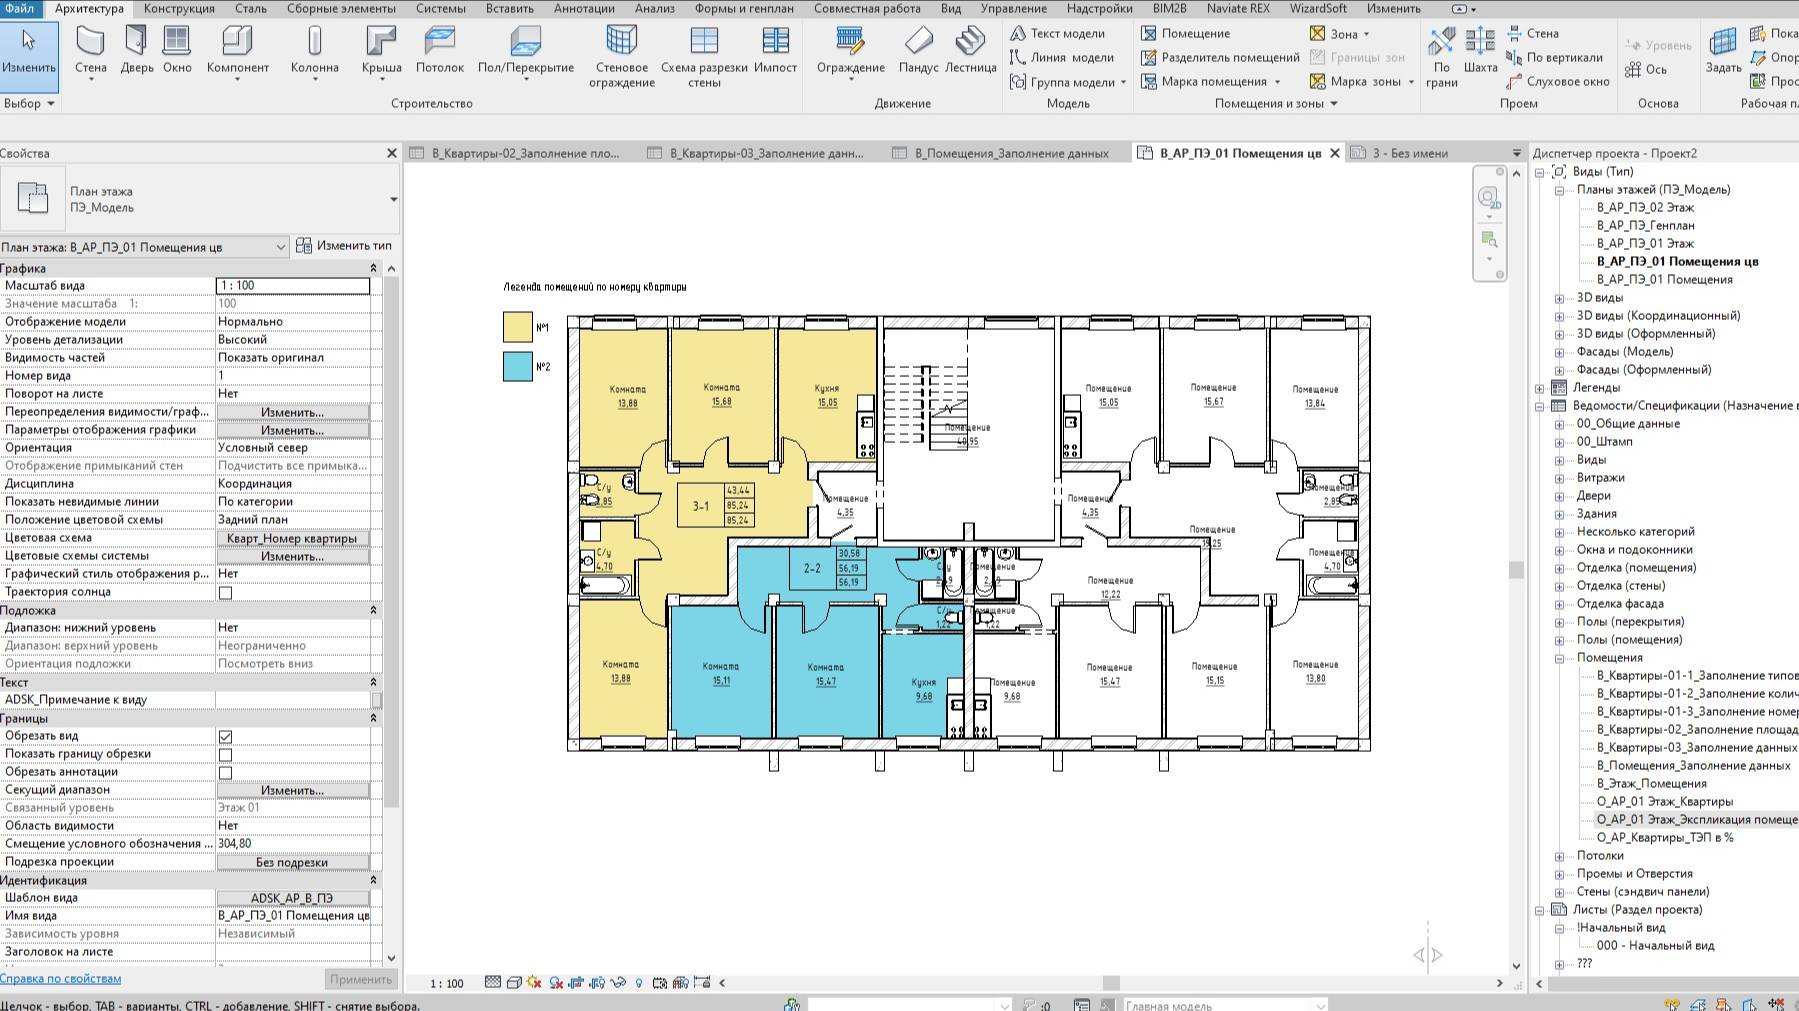Expand the Двери schedule group
1799x1011 pixels.
coord(1559,496)
